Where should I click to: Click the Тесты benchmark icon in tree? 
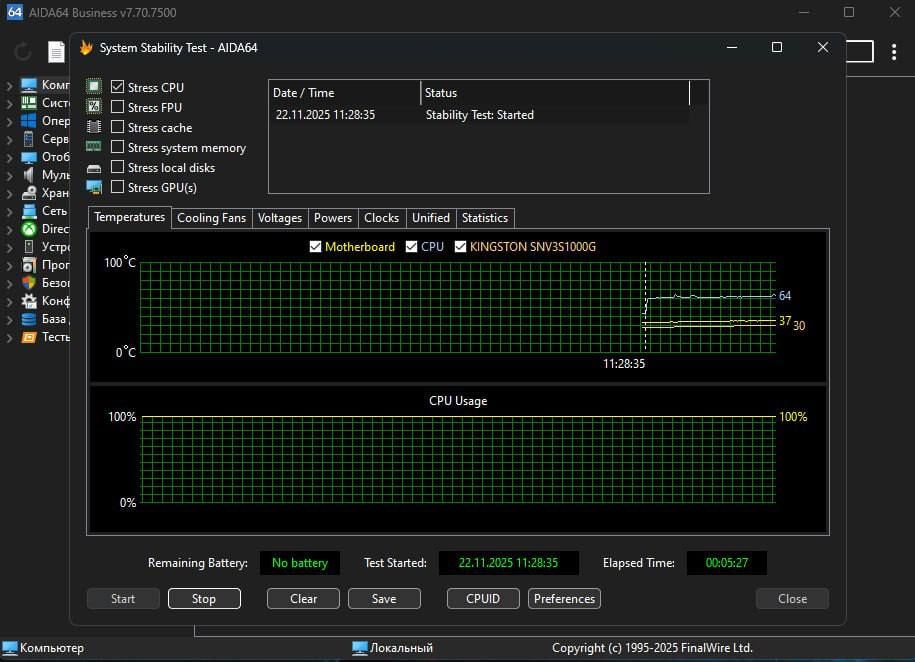point(29,337)
